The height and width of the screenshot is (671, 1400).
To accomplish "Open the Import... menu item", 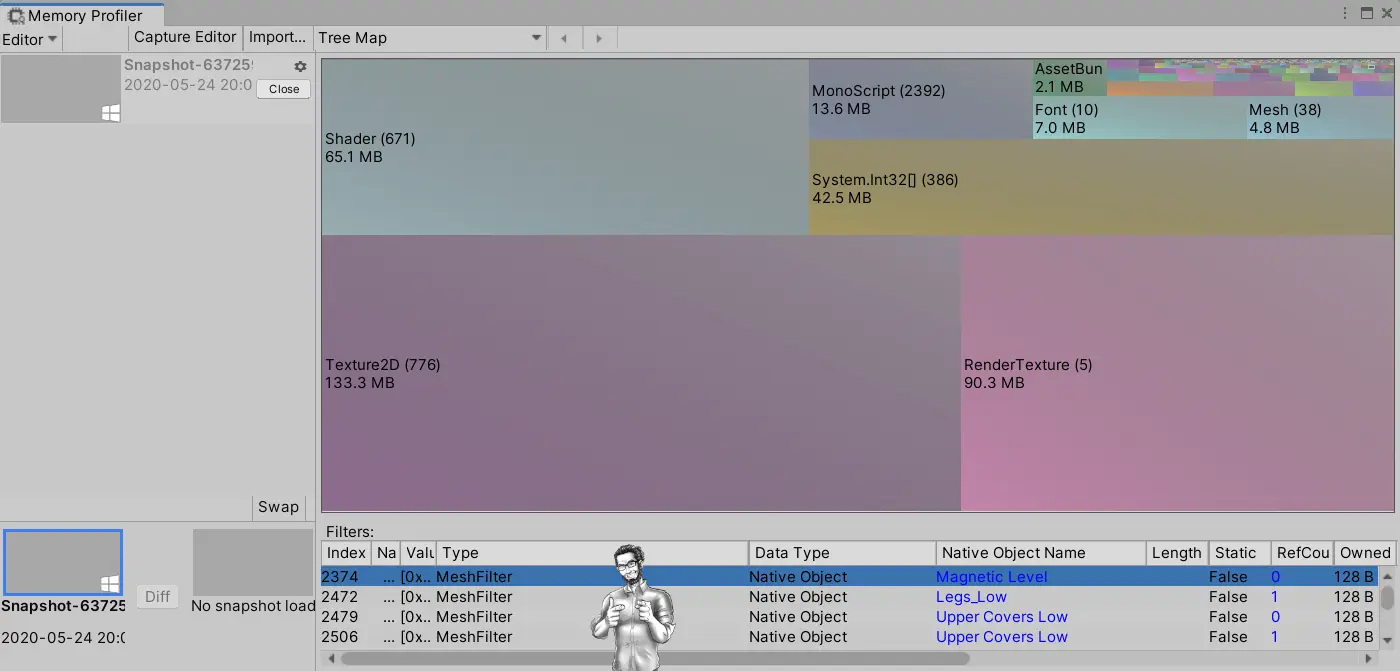I will coord(277,37).
